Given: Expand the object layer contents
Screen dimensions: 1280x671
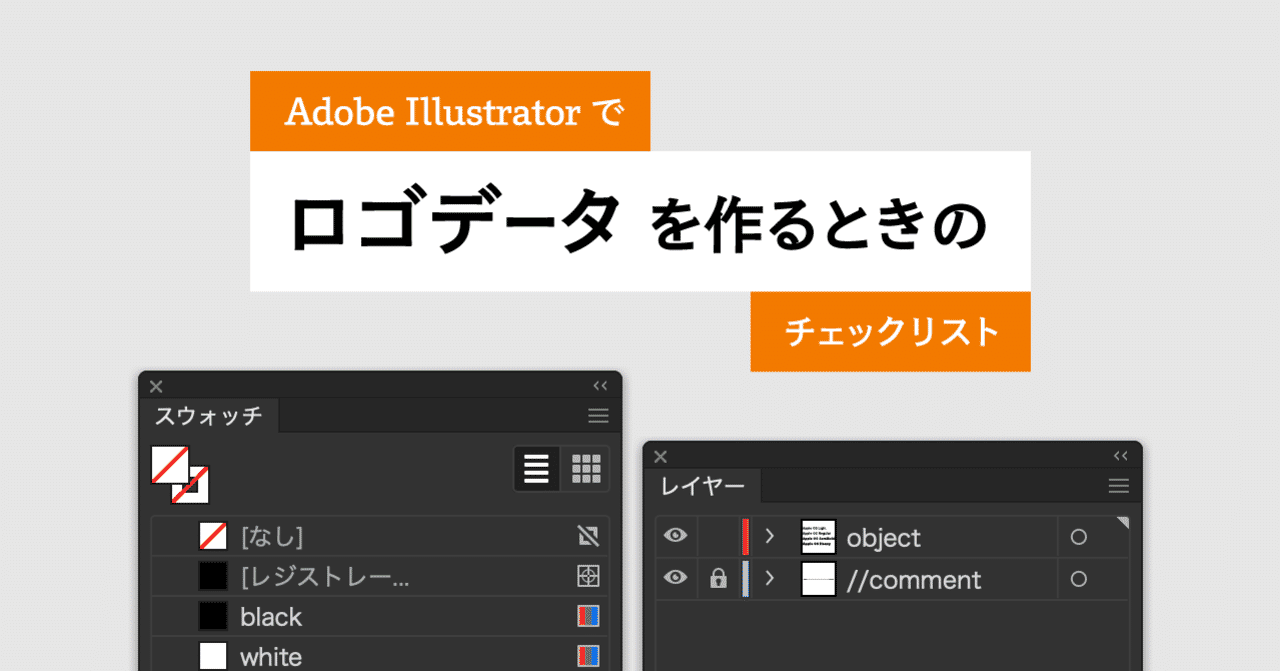Looking at the screenshot, I should (x=769, y=537).
